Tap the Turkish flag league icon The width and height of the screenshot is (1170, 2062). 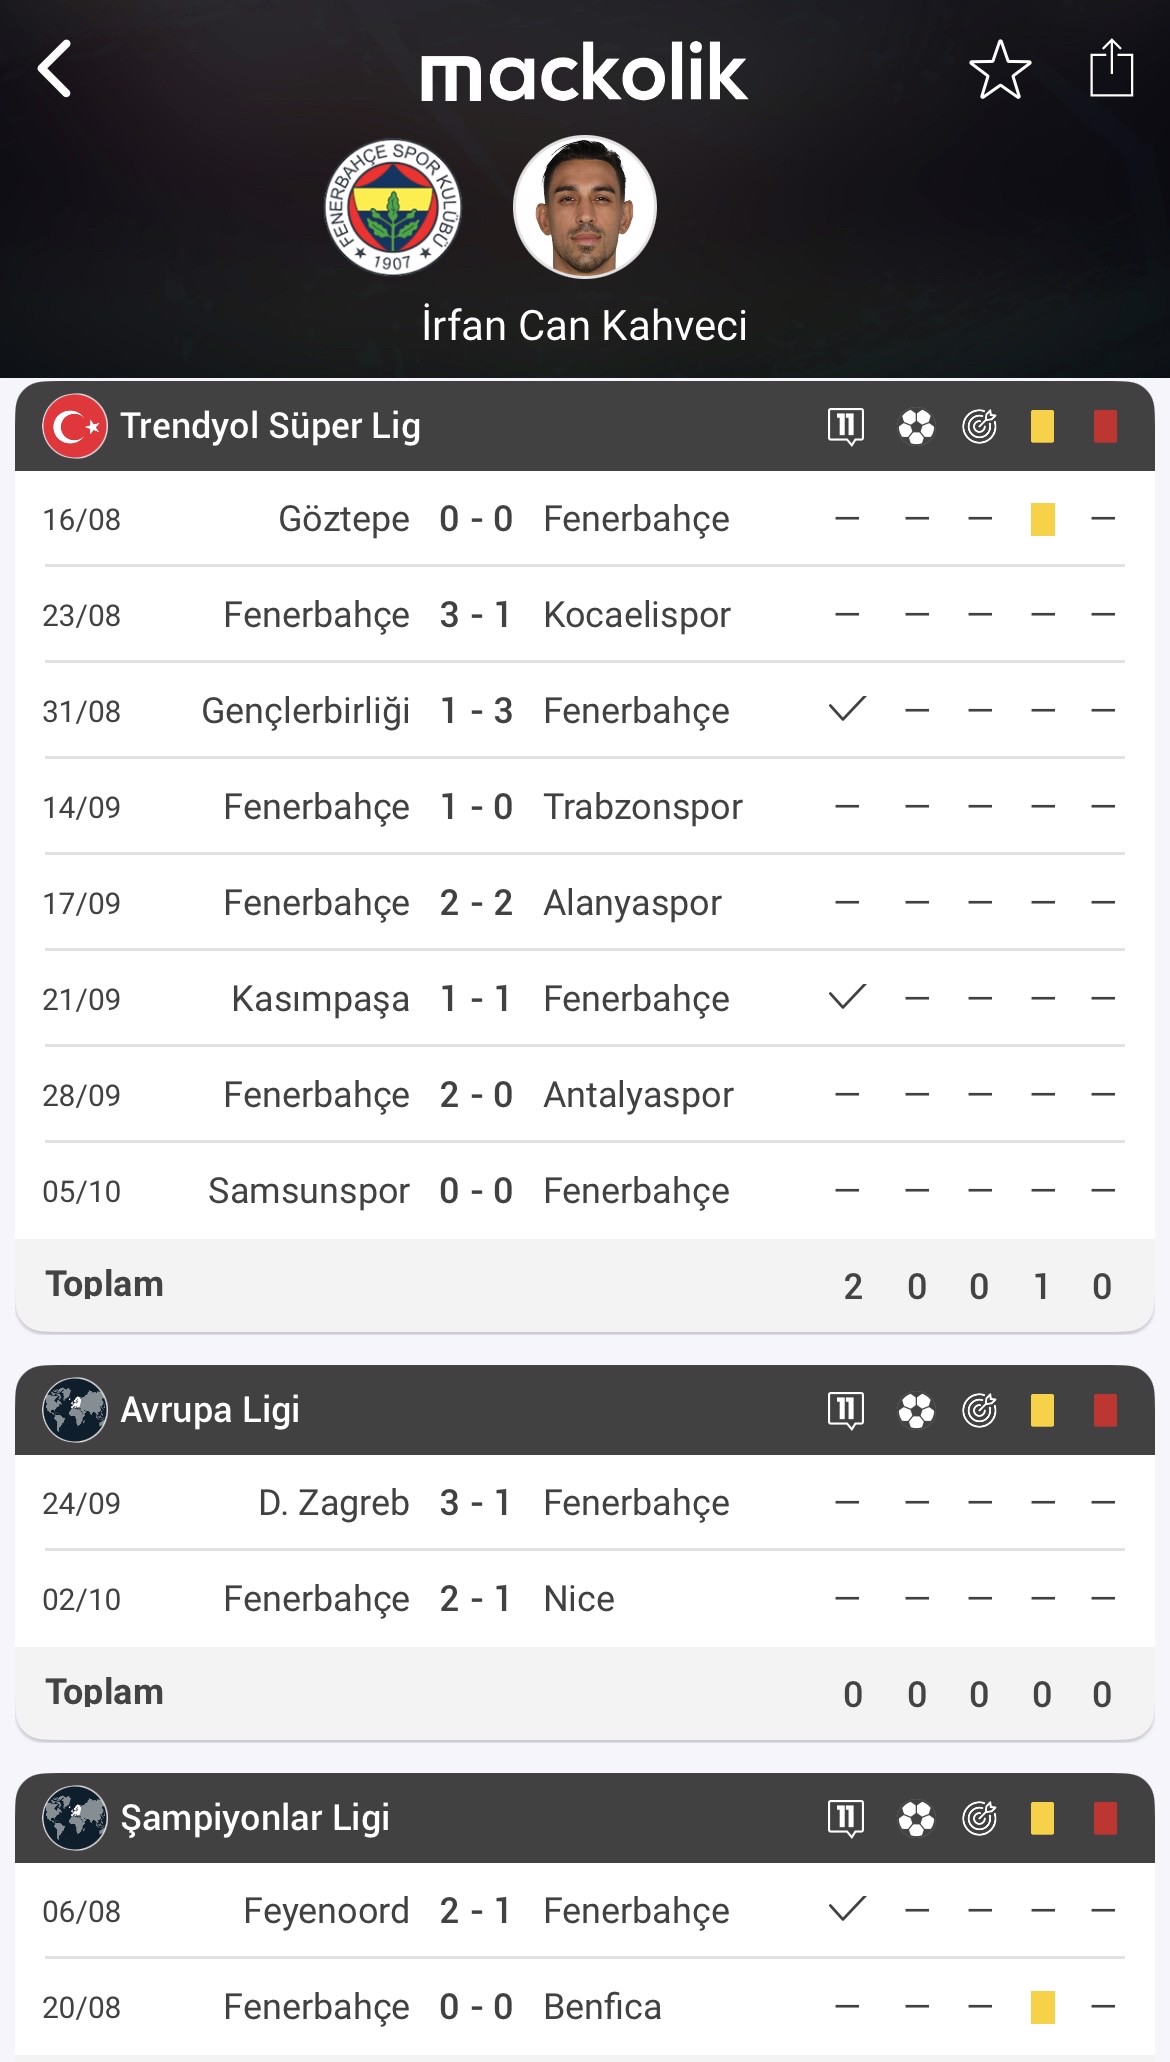(x=75, y=426)
